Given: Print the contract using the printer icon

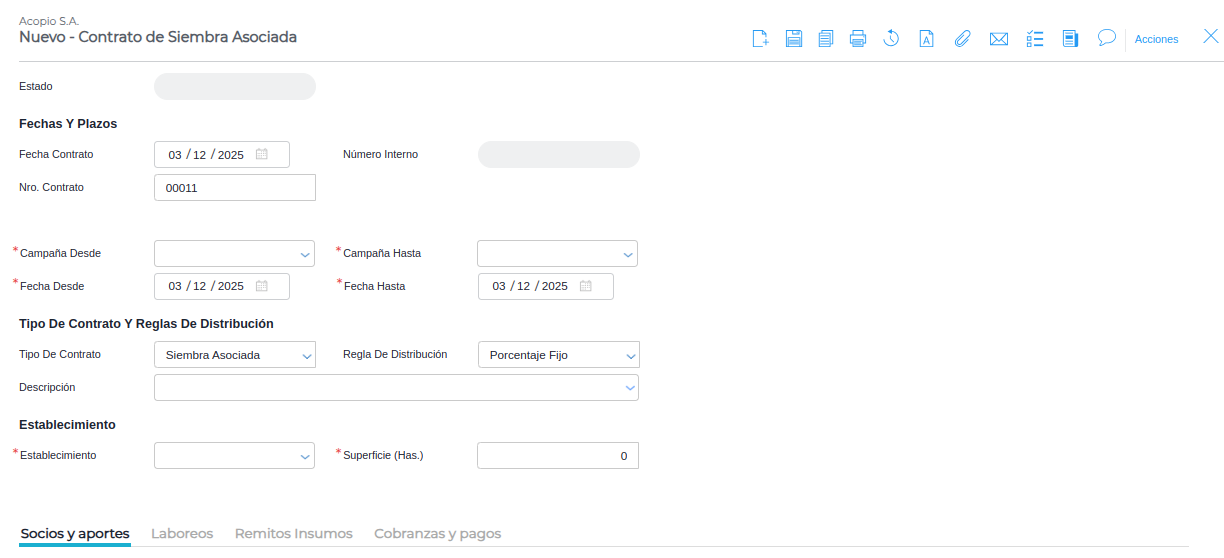Looking at the screenshot, I should [x=858, y=39].
